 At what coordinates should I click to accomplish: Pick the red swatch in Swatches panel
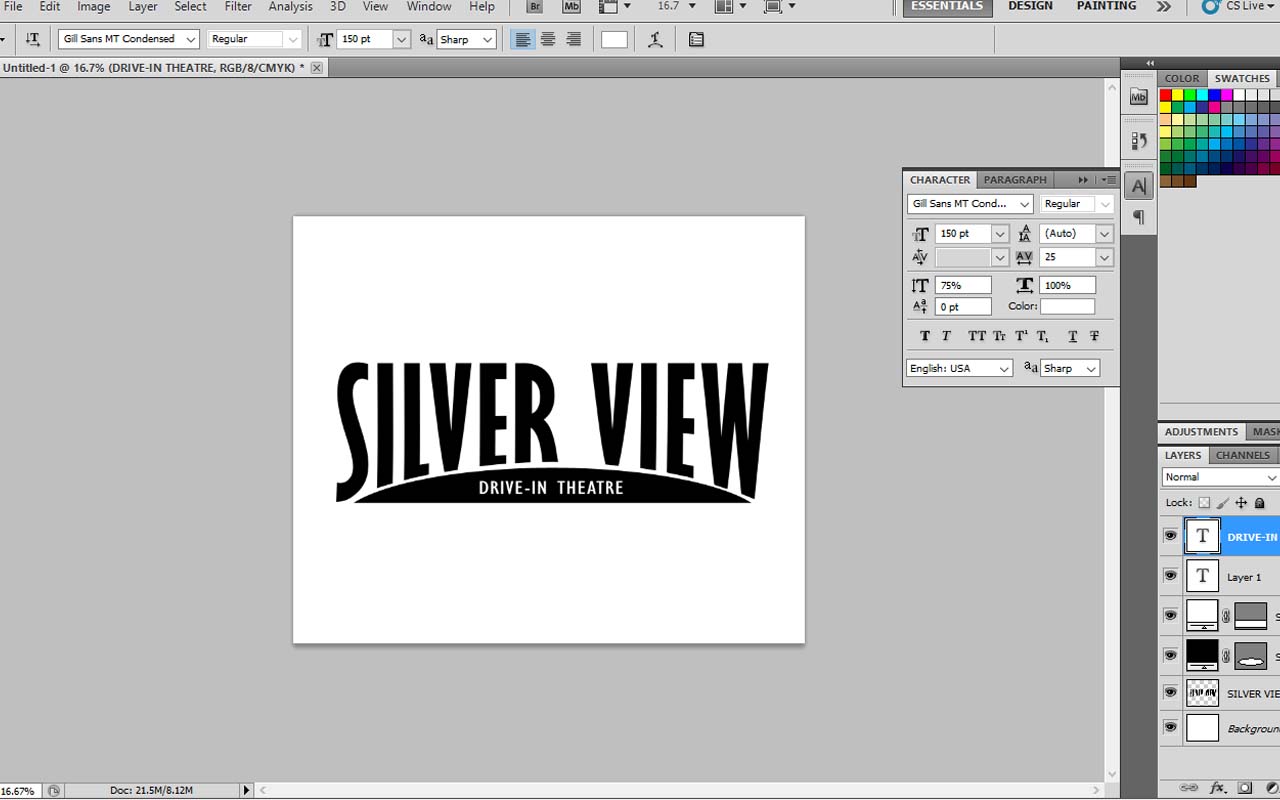coord(1165,95)
